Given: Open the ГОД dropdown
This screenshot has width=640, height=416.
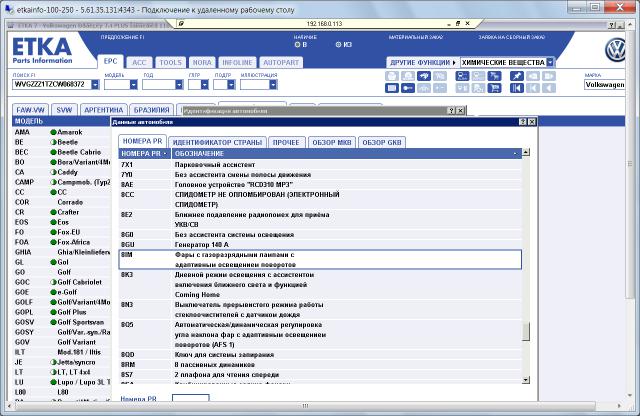Looking at the screenshot, I should 179,85.
